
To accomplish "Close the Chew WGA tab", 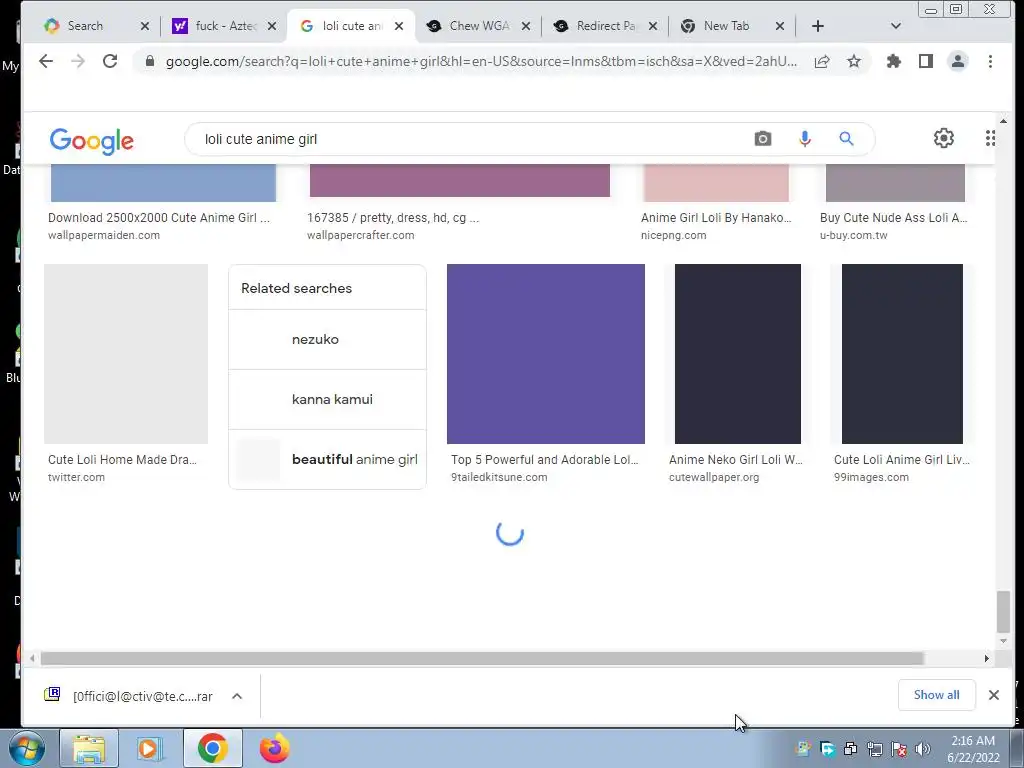I will click(526, 26).
